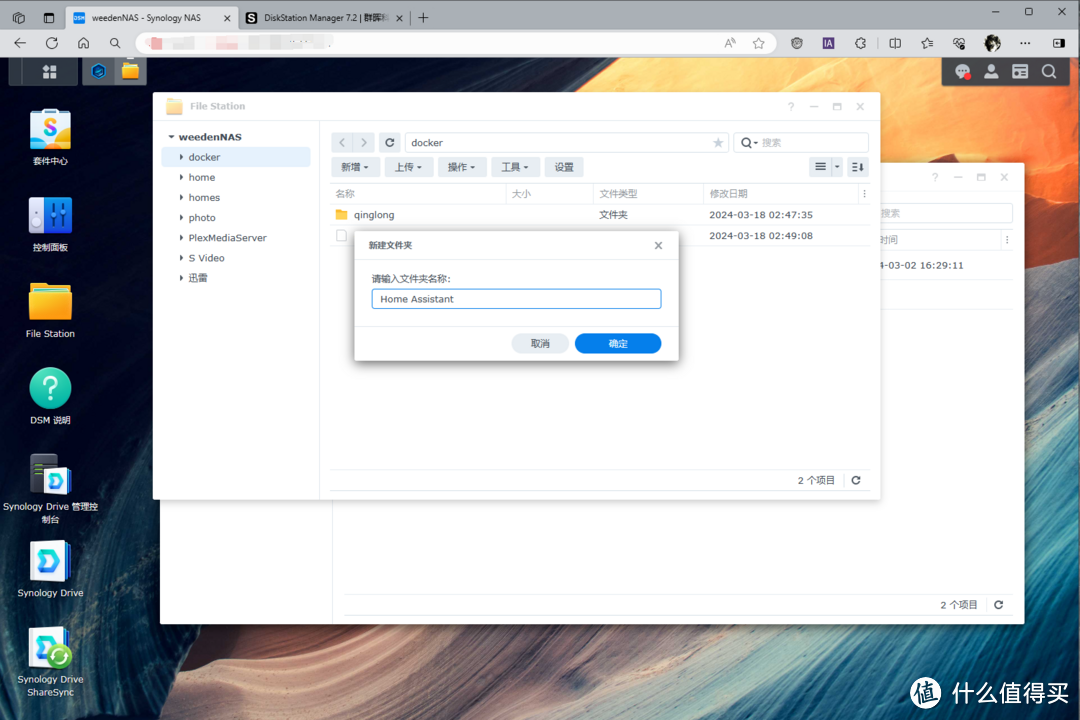The height and width of the screenshot is (720, 1080).
Task: Cancel folder creation with 取消
Action: click(x=540, y=343)
